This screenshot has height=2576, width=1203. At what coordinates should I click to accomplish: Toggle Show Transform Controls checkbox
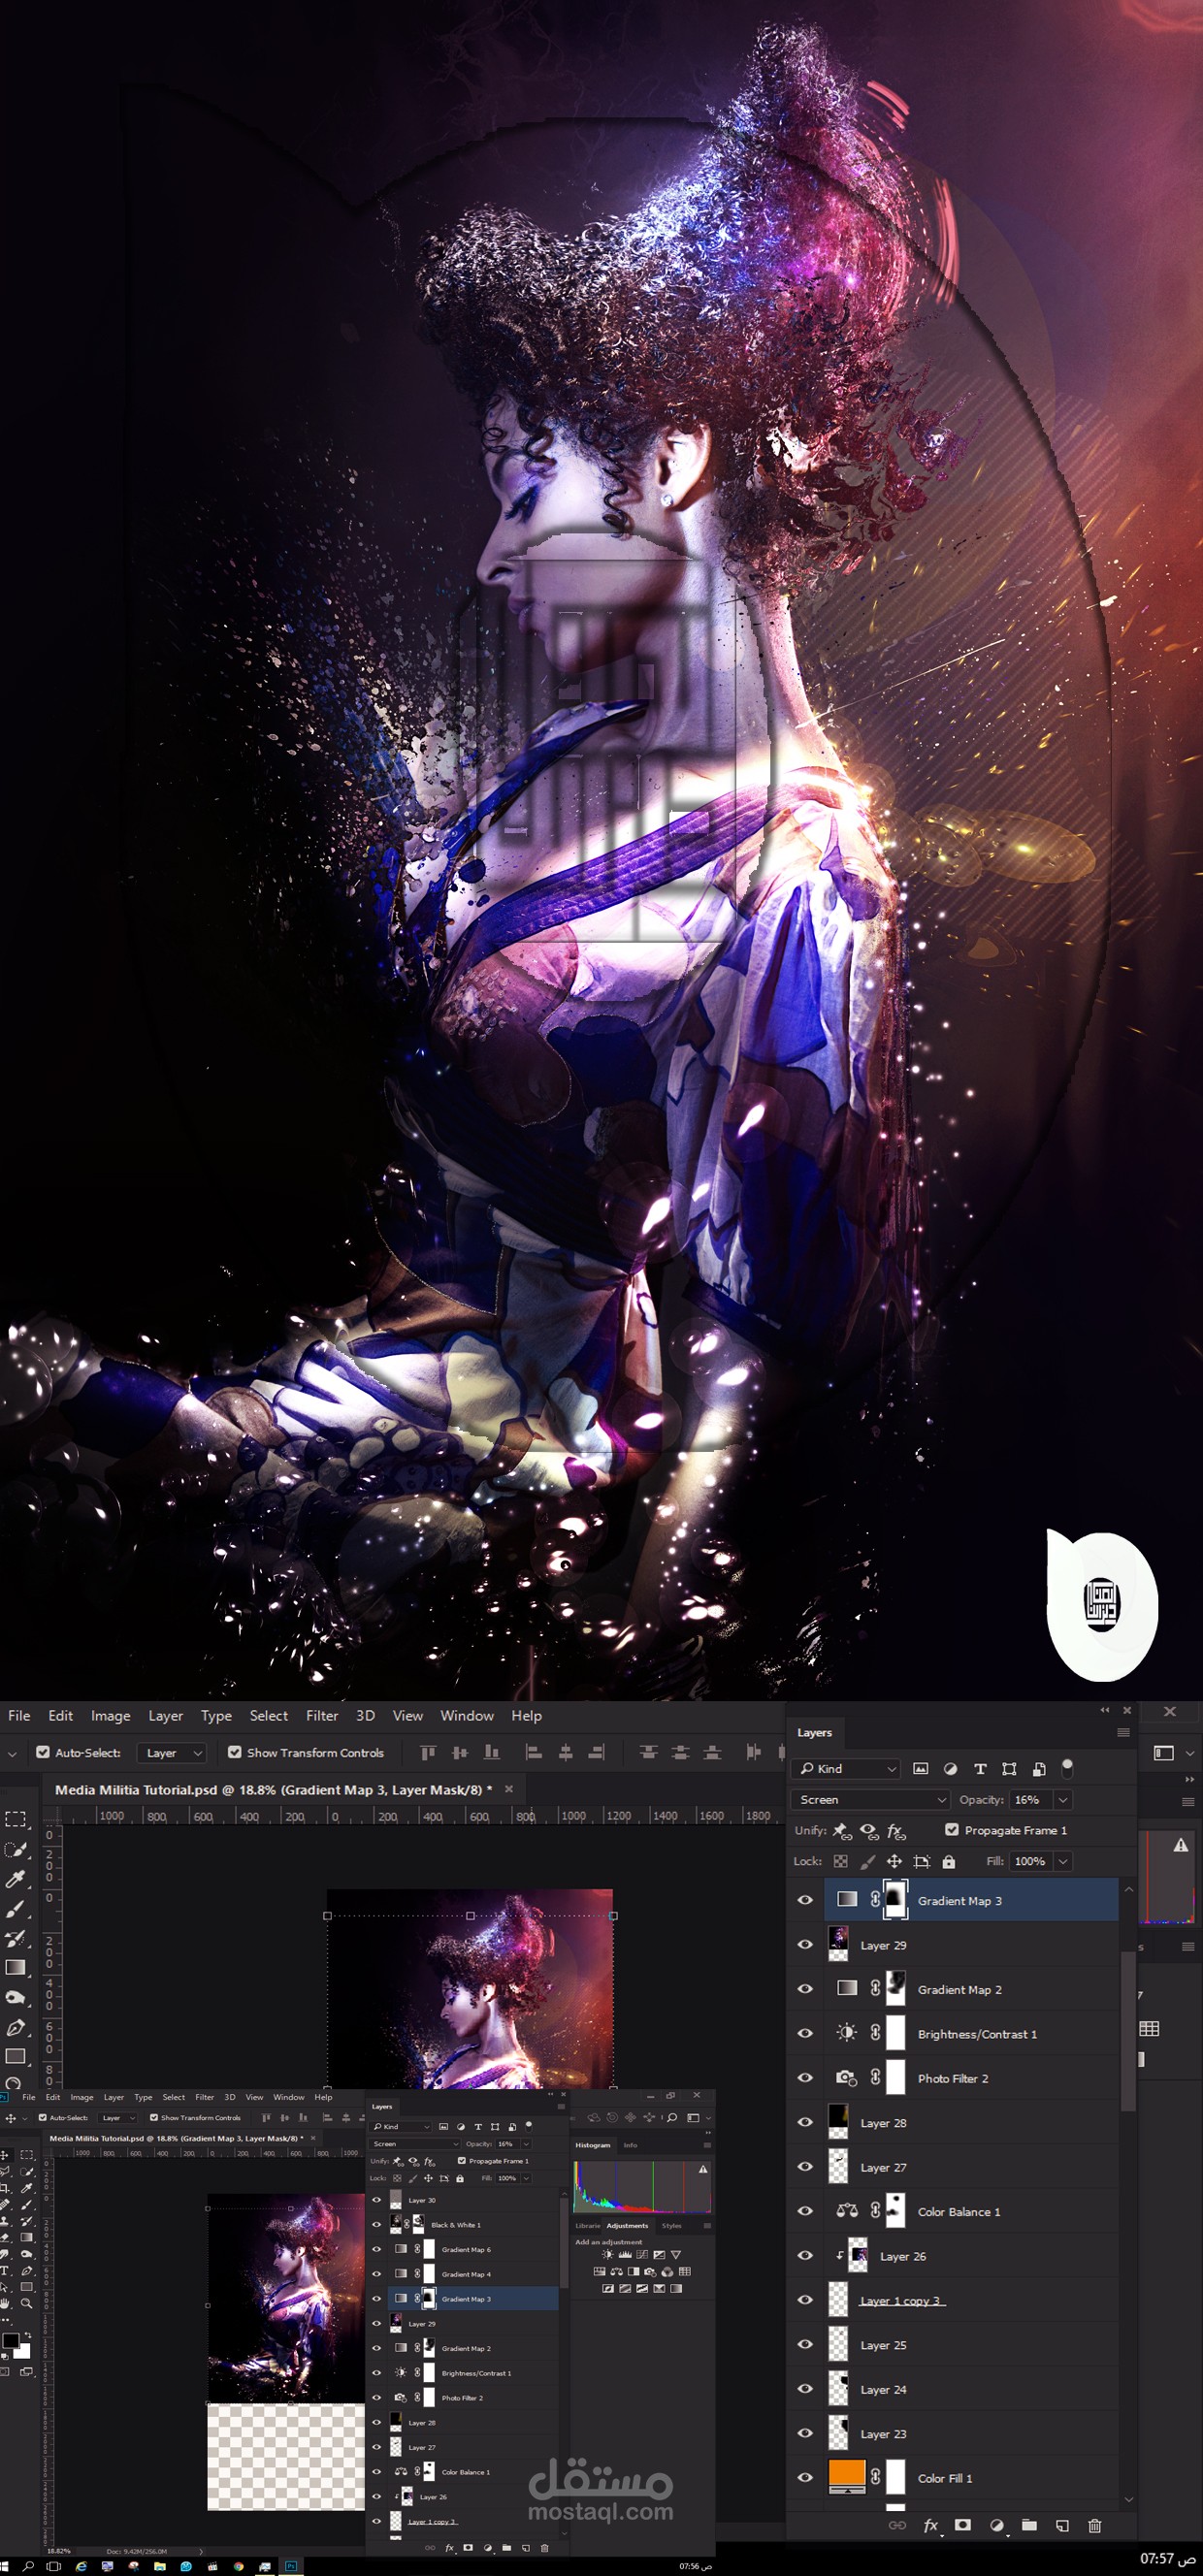234,1753
